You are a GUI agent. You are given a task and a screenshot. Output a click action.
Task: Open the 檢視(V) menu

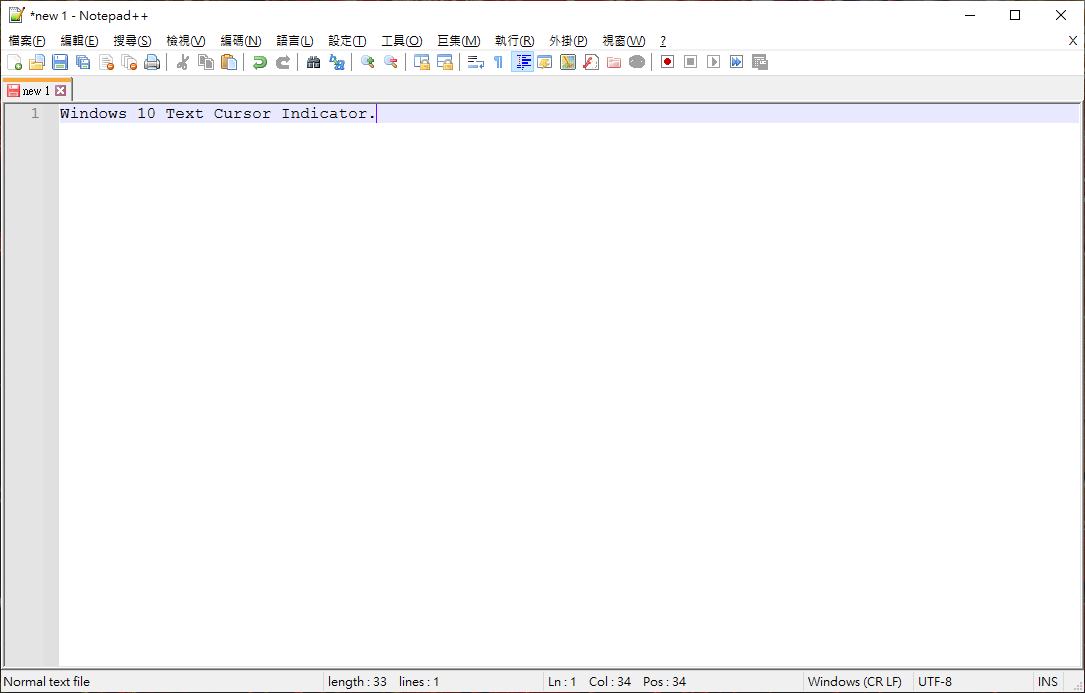(185, 41)
